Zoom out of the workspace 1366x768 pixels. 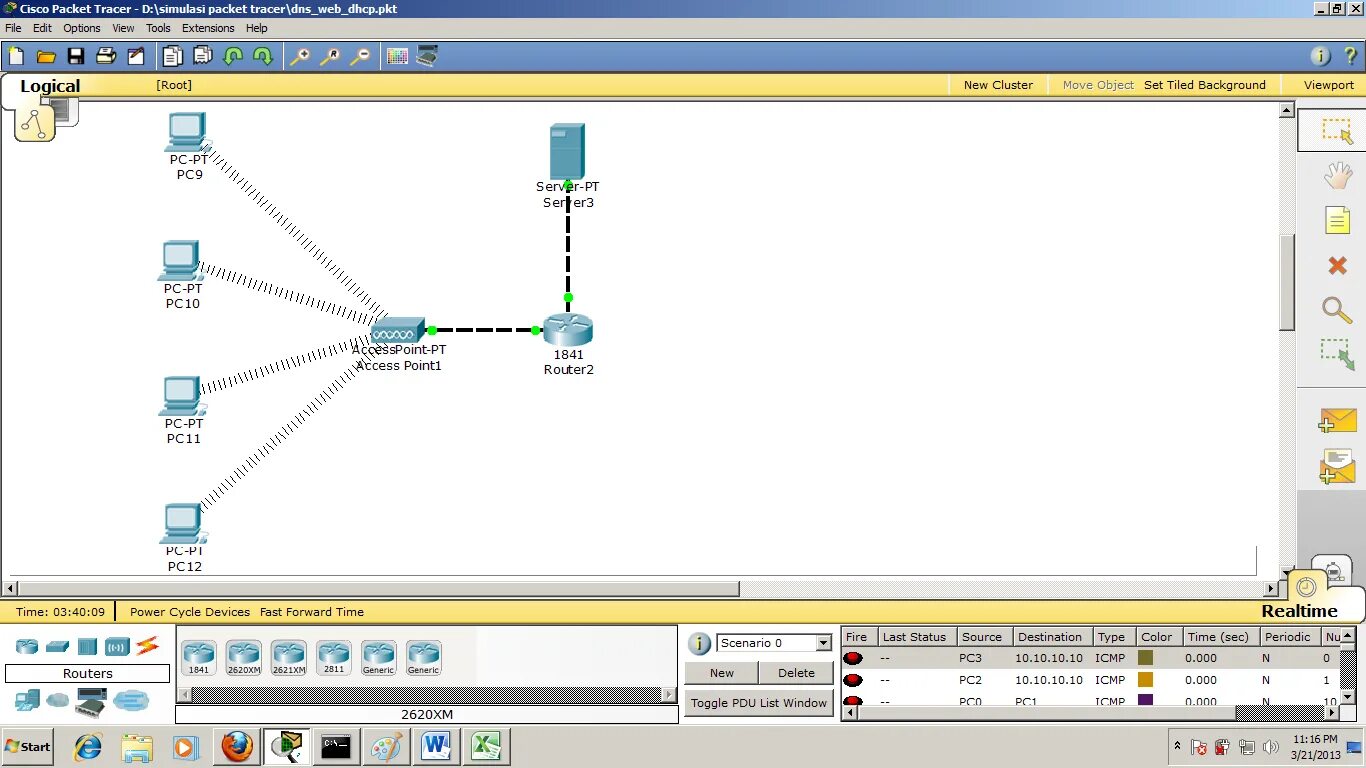click(x=359, y=56)
